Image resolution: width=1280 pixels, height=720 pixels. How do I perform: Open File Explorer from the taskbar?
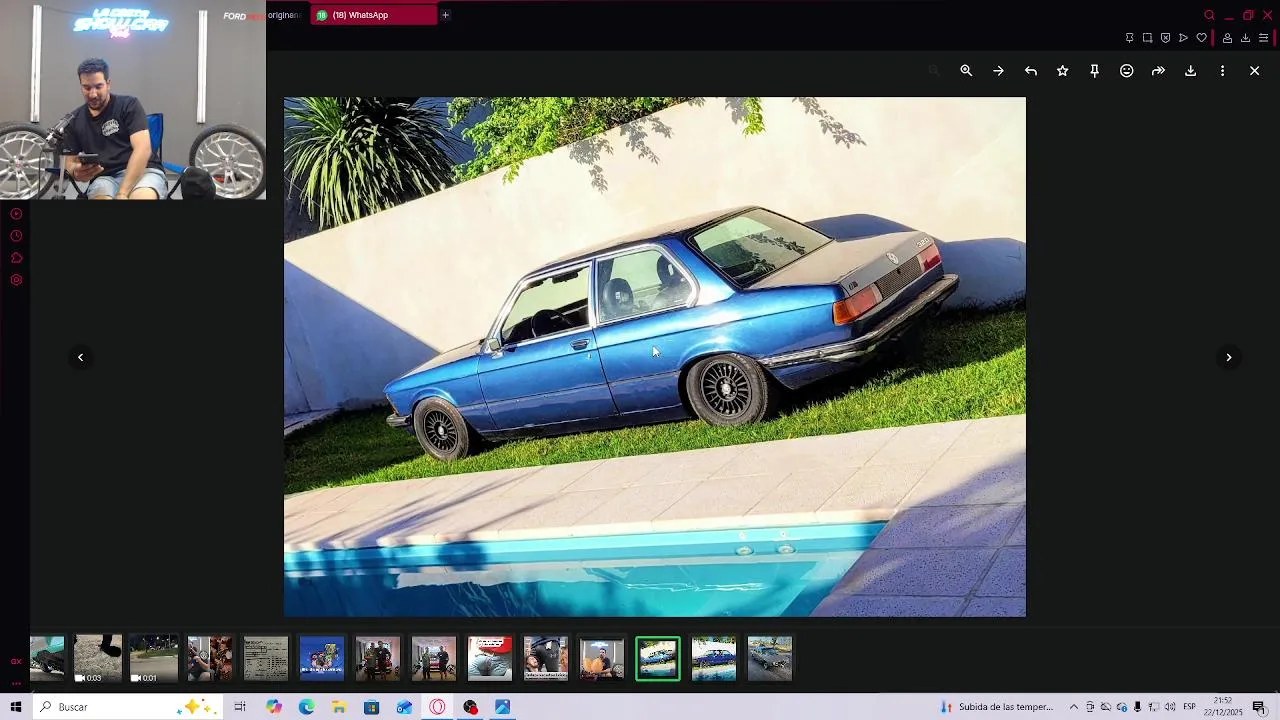pyautogui.click(x=339, y=707)
